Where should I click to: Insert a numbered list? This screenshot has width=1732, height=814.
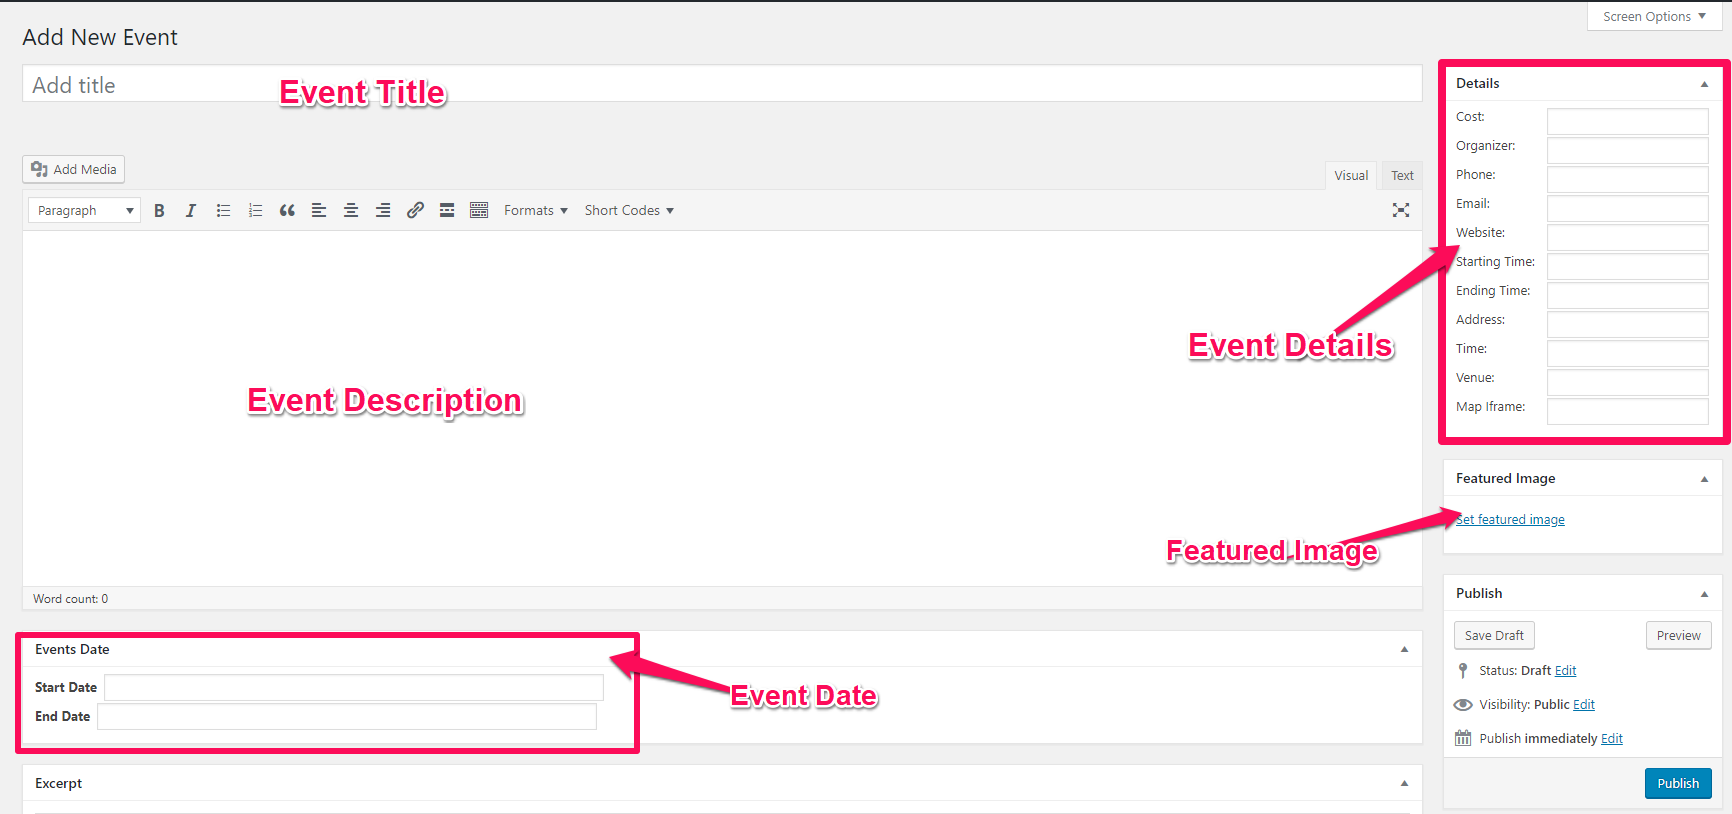pyautogui.click(x=255, y=210)
